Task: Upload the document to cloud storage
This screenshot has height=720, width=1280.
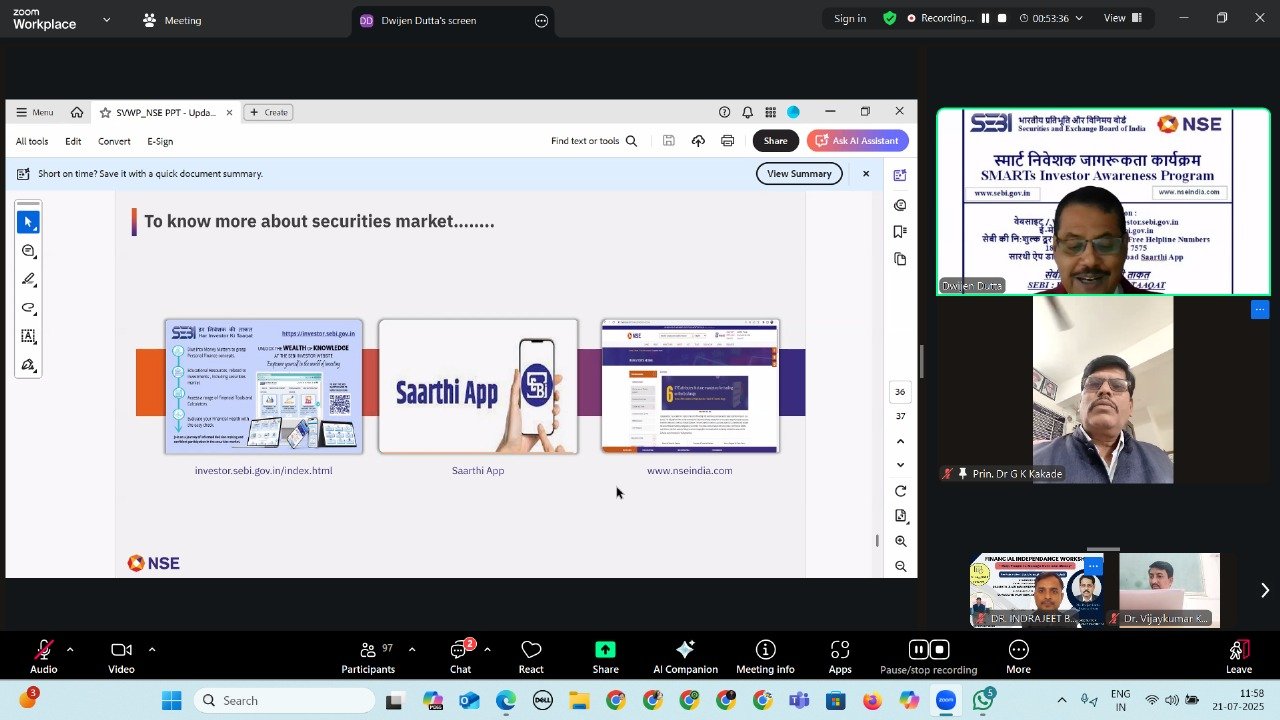Action: (x=698, y=141)
